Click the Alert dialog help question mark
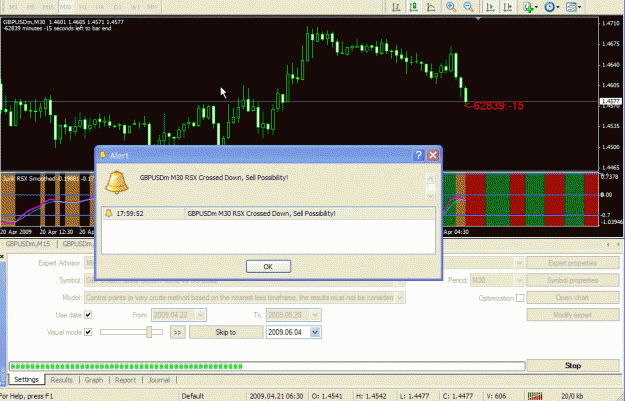The image size is (625, 401). (x=418, y=155)
